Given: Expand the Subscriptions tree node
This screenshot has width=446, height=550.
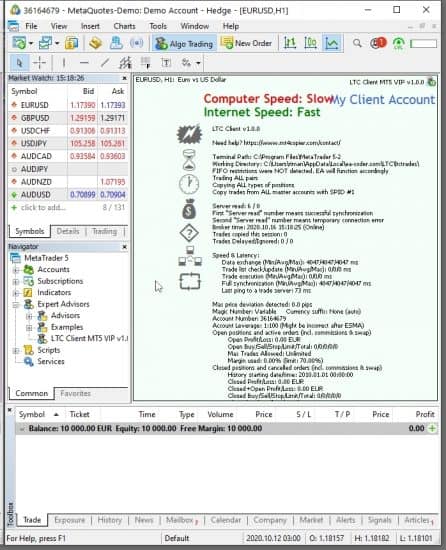Looking at the screenshot, I should [x=16, y=282].
